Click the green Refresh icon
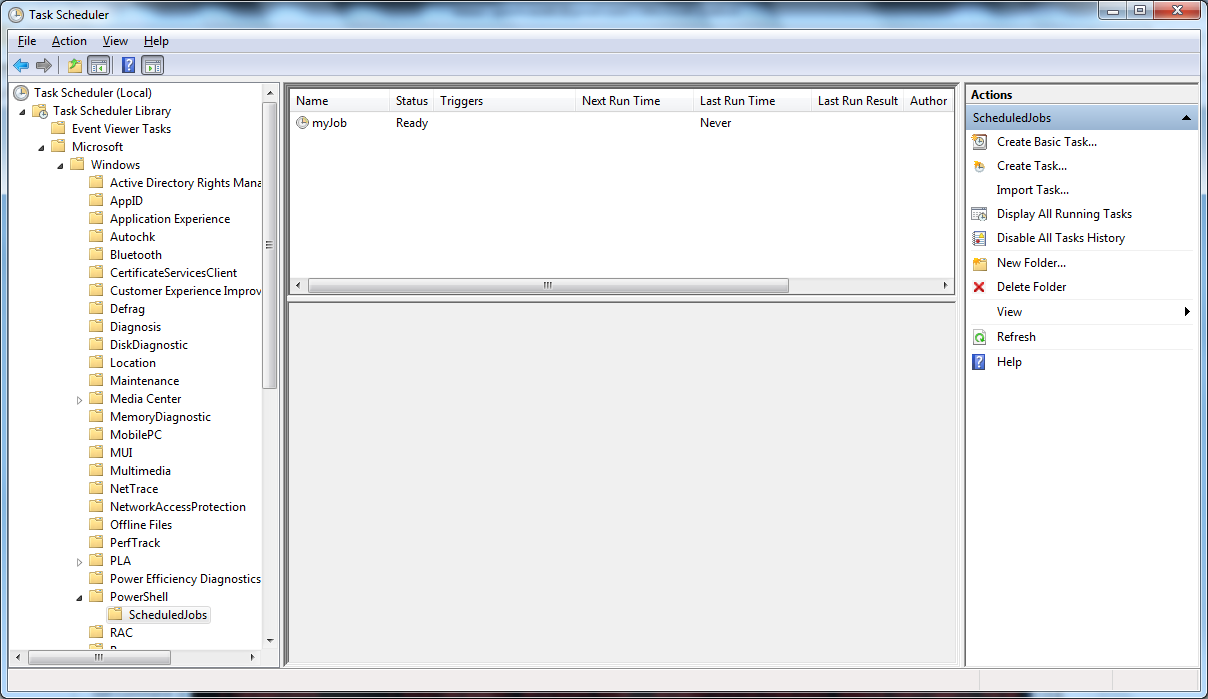 [x=979, y=337]
